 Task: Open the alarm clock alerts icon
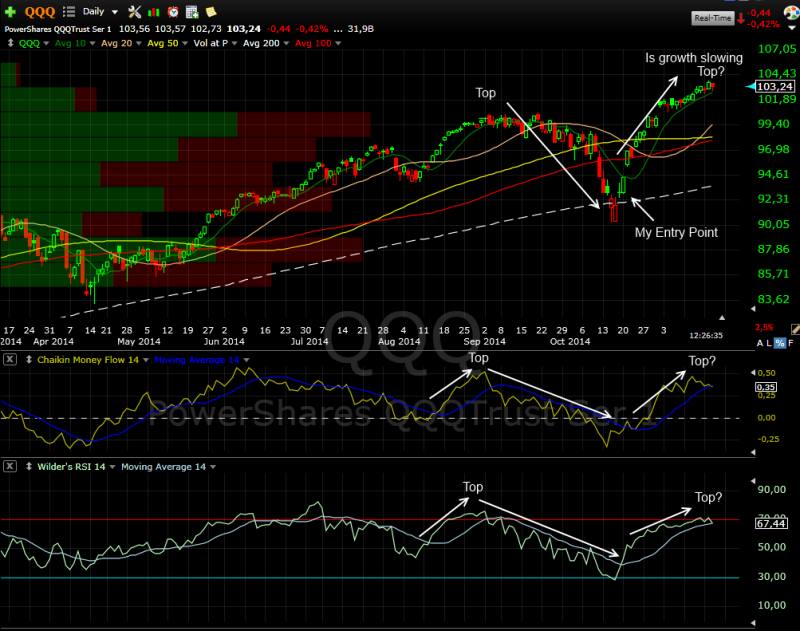pos(173,11)
